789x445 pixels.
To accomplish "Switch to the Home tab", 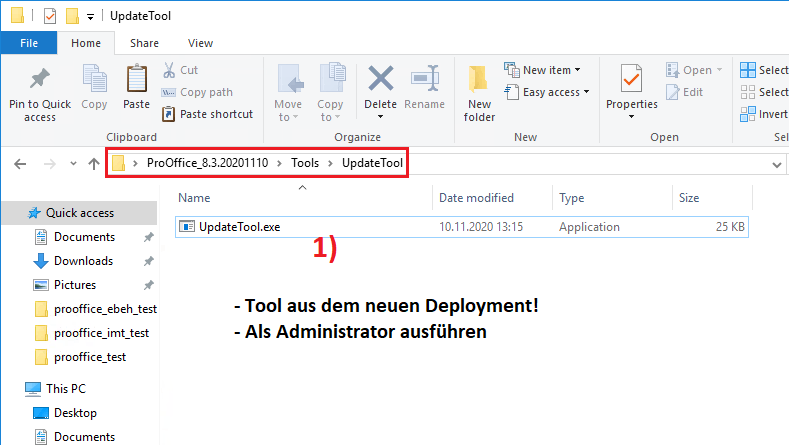I will coord(86,43).
